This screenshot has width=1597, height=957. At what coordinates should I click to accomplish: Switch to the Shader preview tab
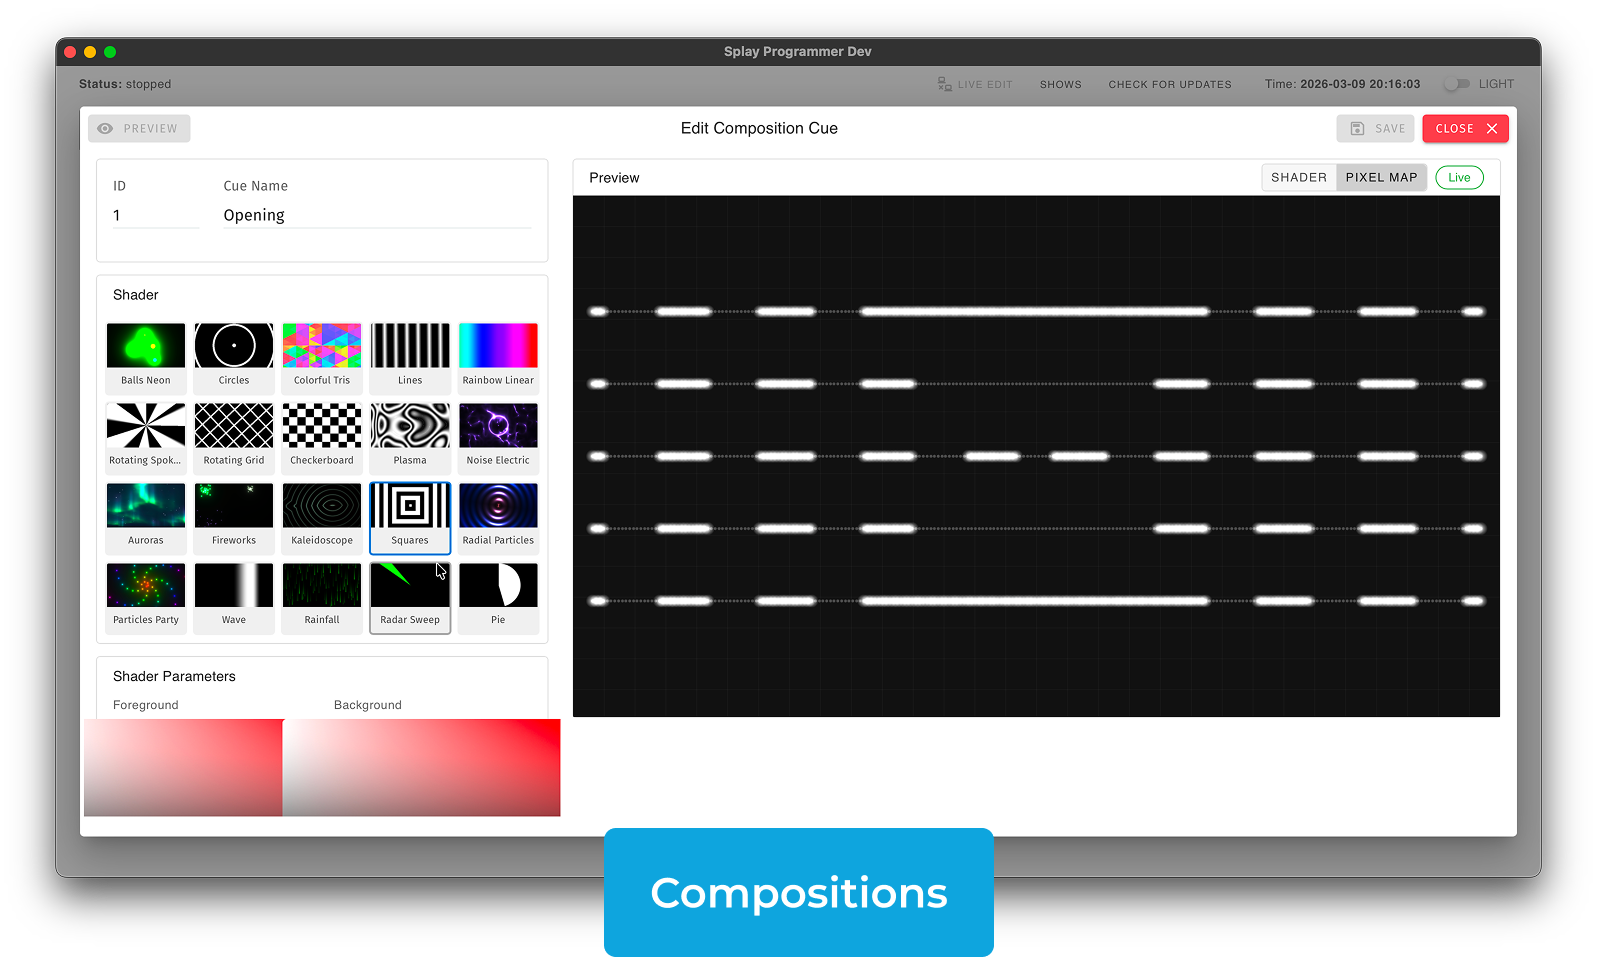[1298, 178]
